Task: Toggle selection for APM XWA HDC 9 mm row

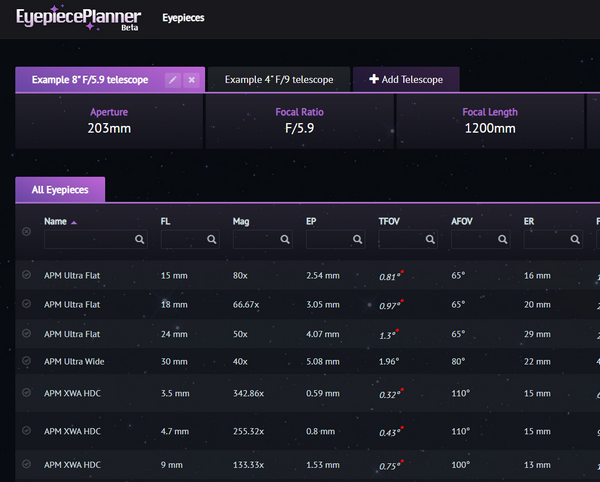Action: (x=26, y=464)
